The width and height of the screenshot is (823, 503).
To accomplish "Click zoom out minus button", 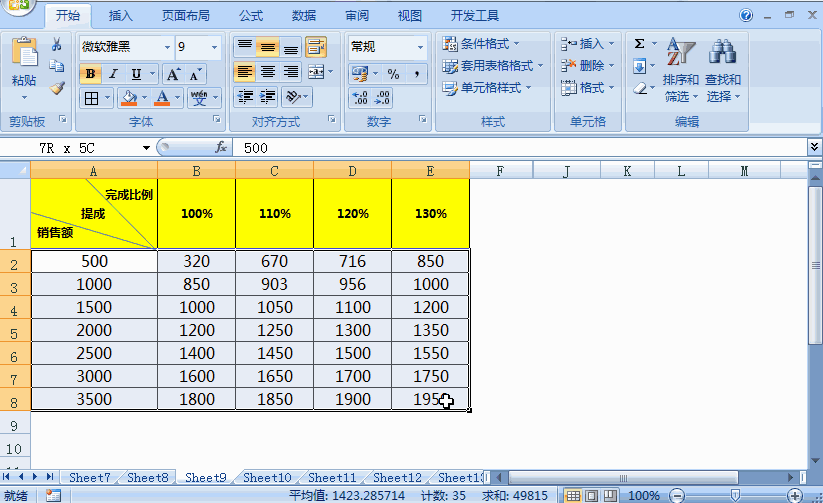I will (678, 496).
